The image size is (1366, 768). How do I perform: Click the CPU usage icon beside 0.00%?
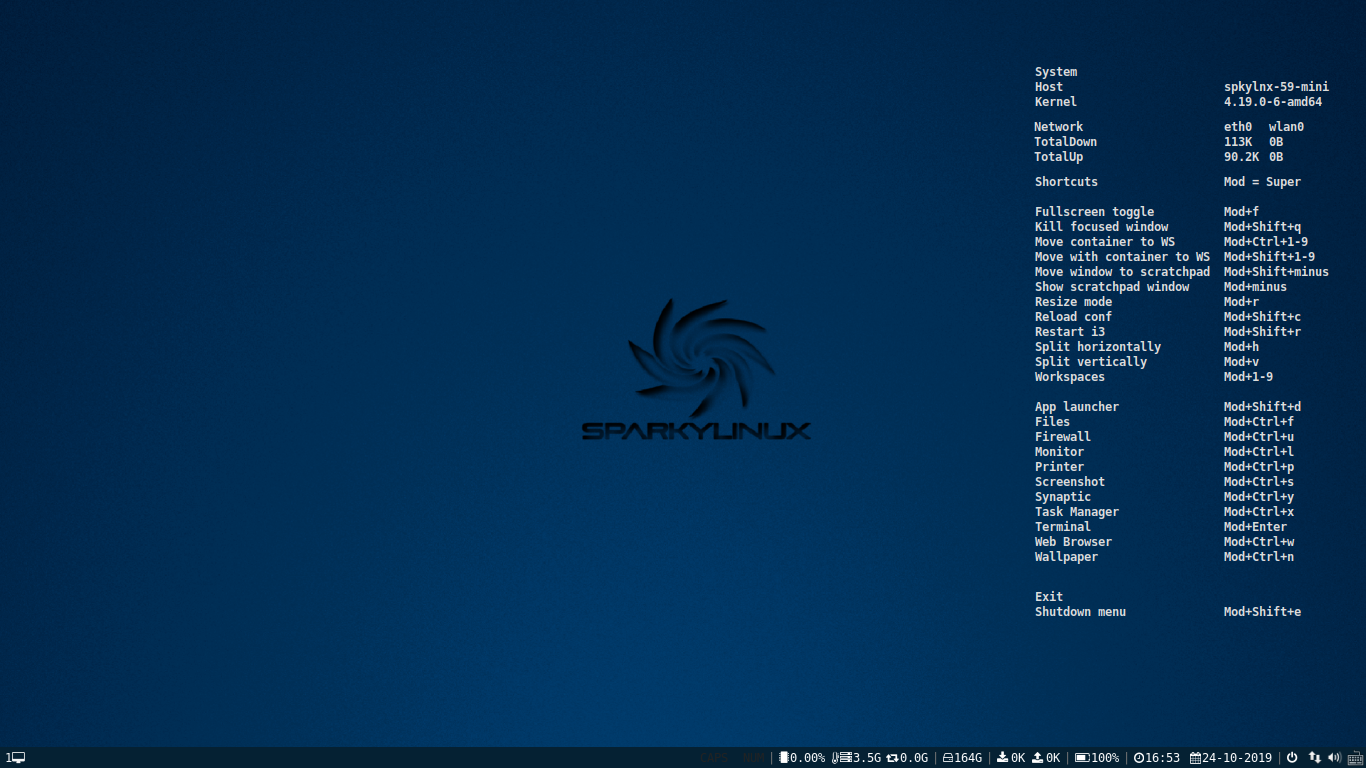pos(784,757)
